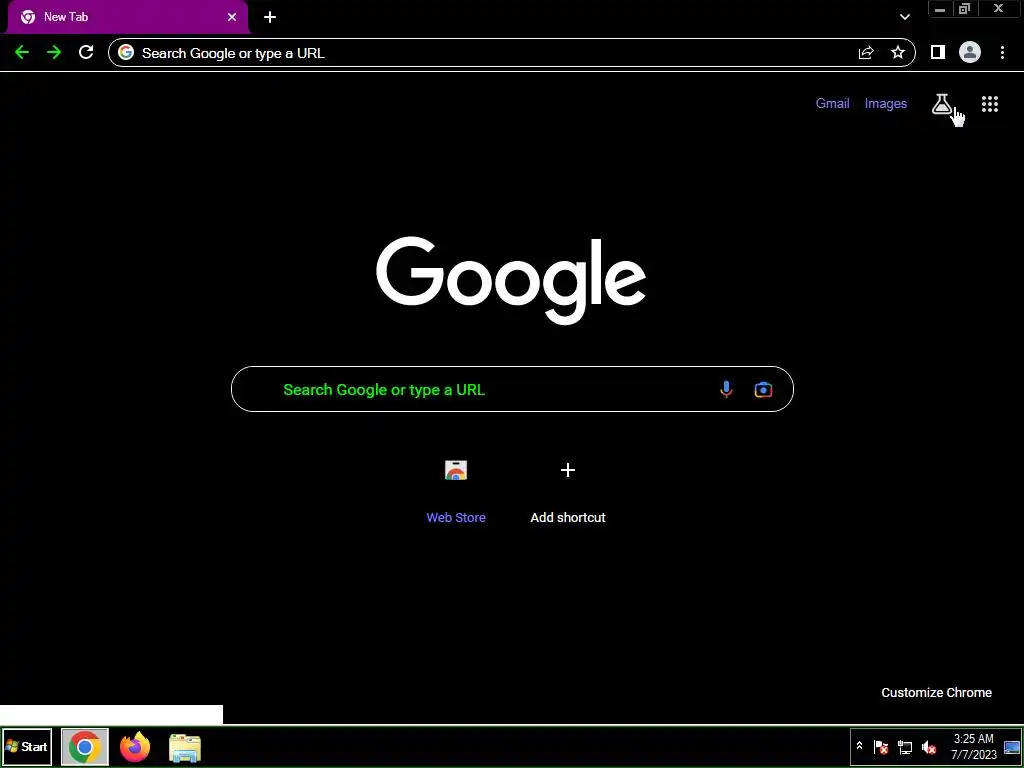Reload the page with the refresh icon
This screenshot has width=1024, height=768.
86,53
